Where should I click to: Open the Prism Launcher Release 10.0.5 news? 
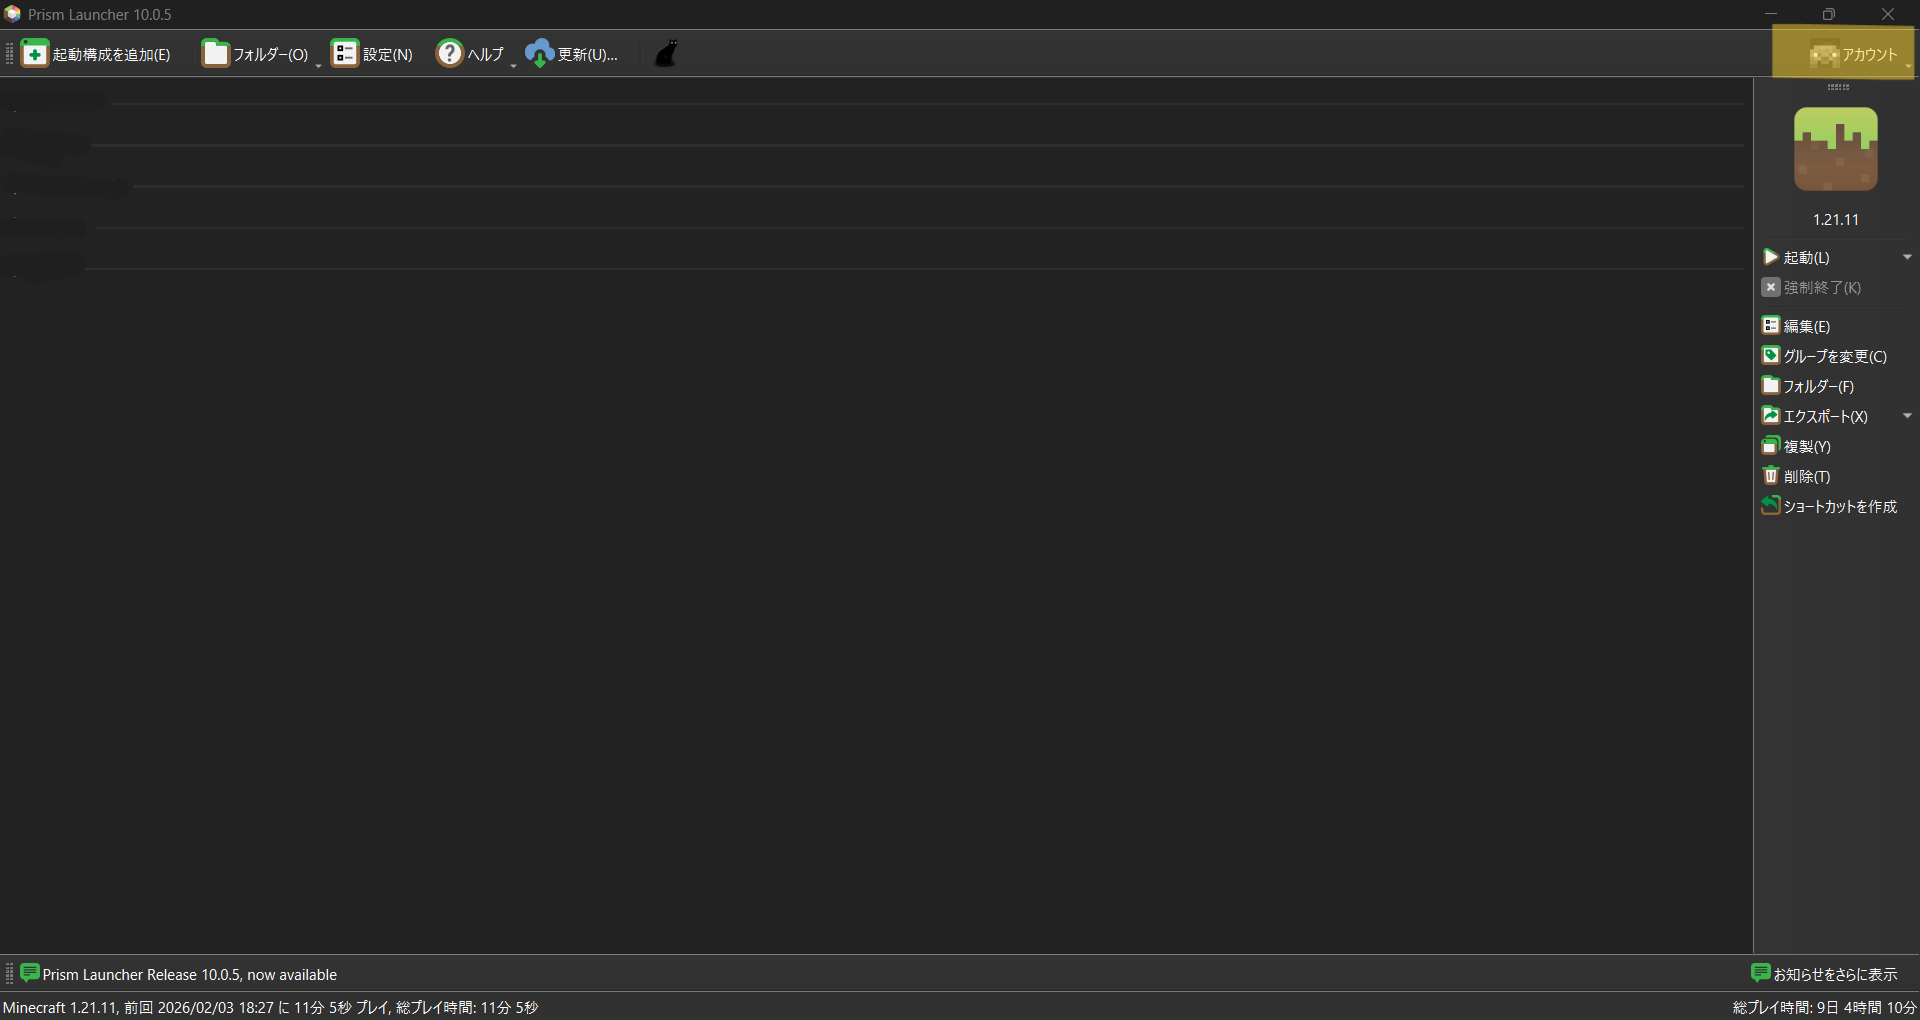pos(189,974)
